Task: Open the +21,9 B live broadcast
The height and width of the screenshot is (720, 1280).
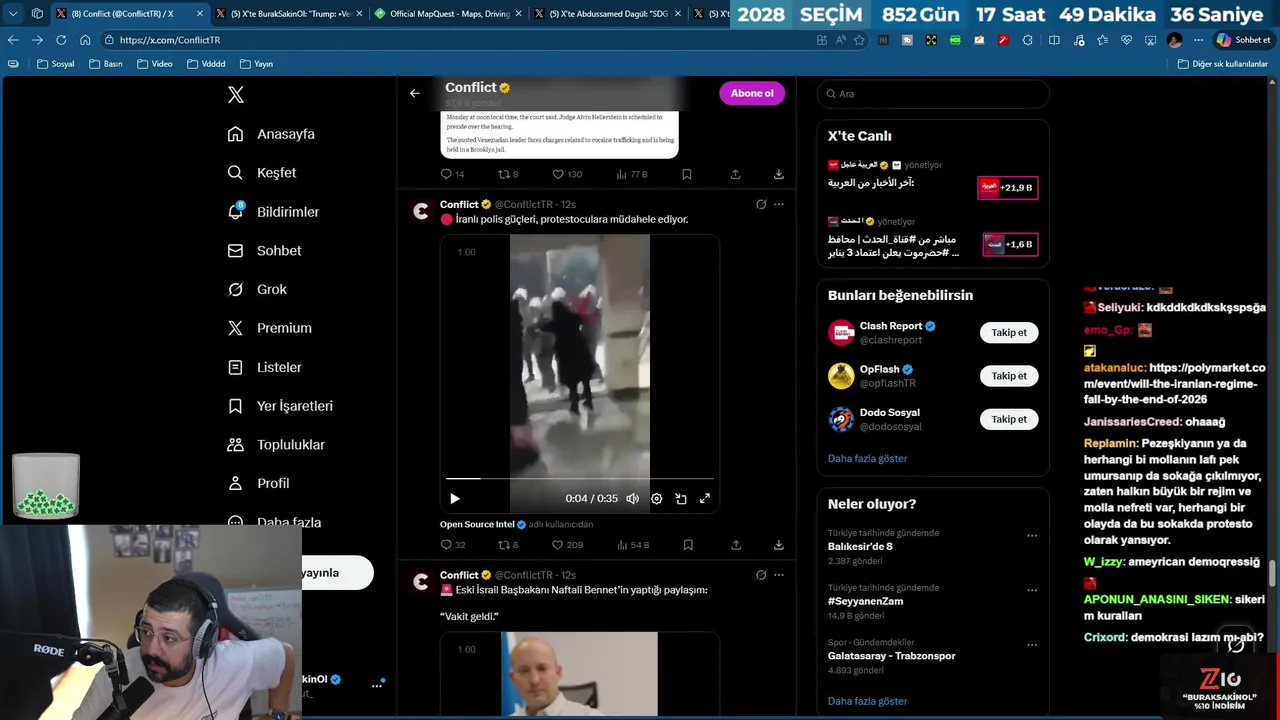Action: click(x=1007, y=187)
